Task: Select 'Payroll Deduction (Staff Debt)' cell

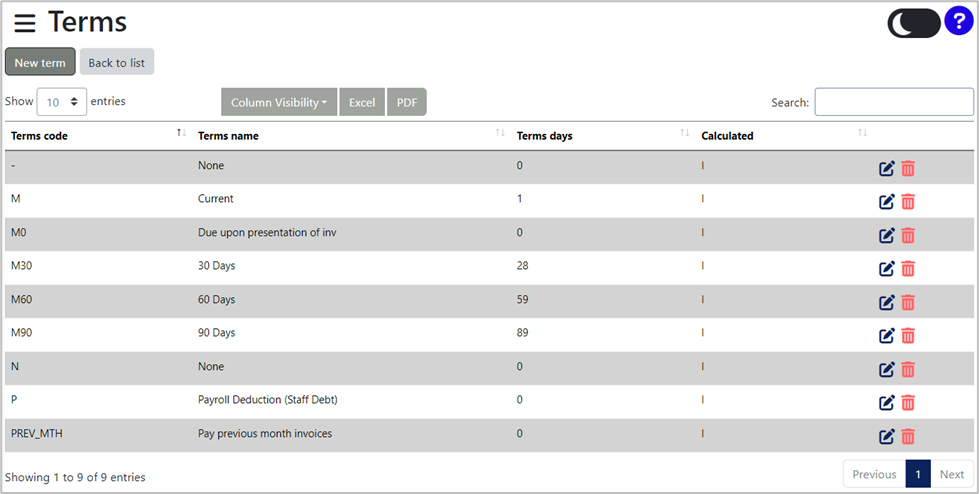Action: pyautogui.click(x=268, y=400)
